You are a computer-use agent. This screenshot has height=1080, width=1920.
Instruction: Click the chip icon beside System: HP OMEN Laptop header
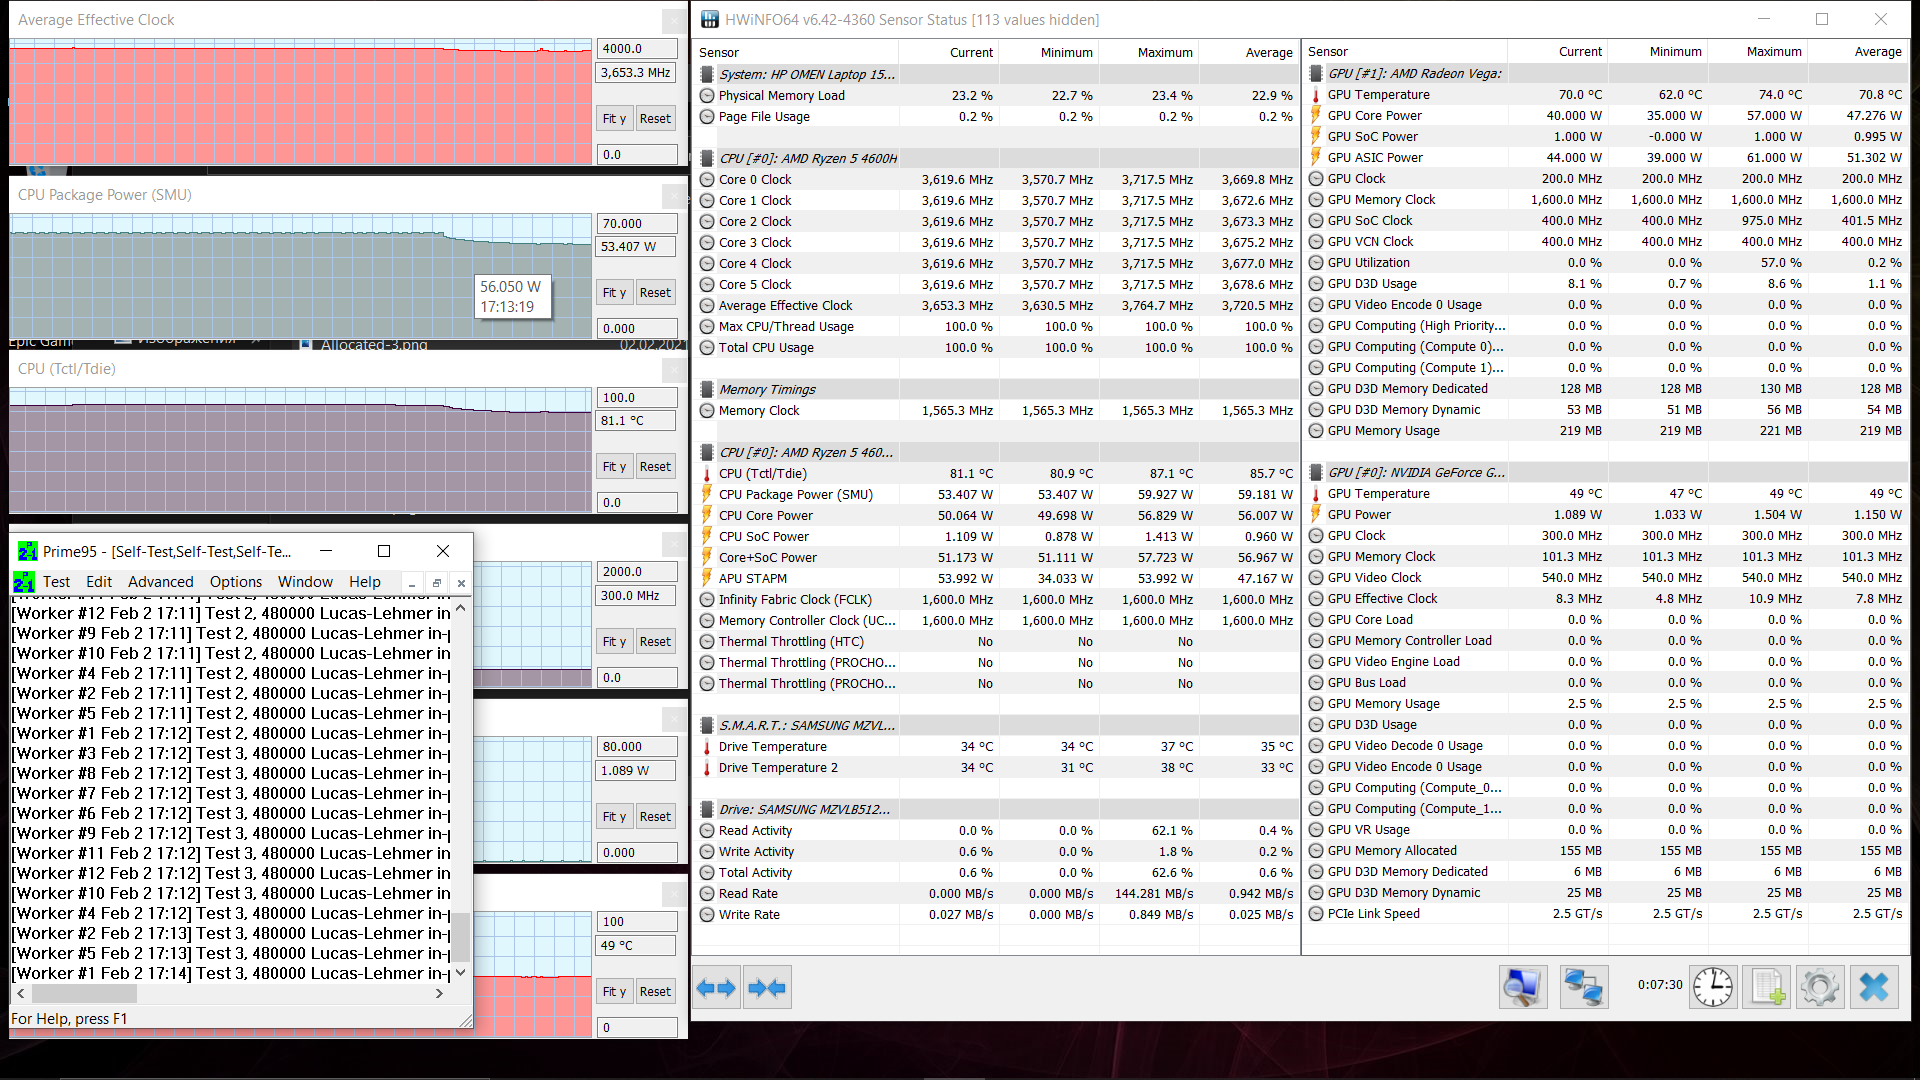pyautogui.click(x=707, y=75)
